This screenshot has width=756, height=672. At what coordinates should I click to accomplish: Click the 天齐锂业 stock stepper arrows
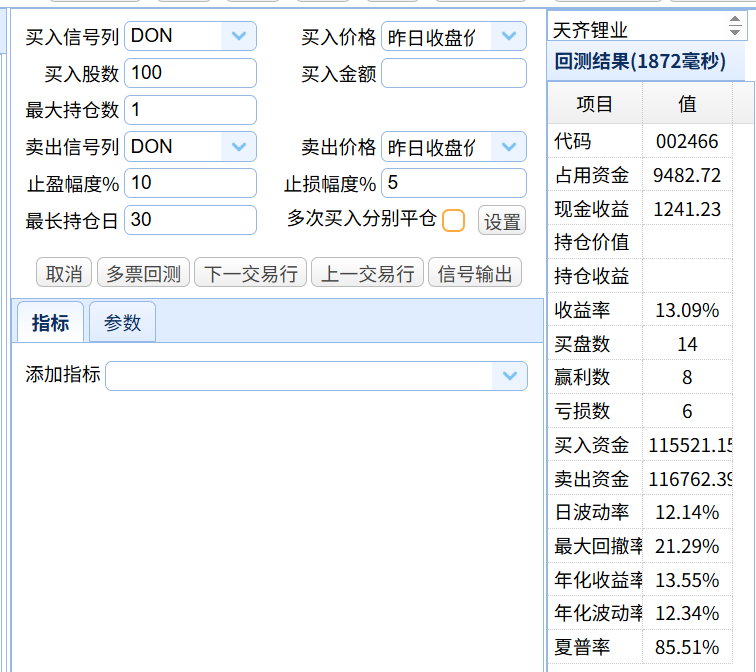point(735,26)
